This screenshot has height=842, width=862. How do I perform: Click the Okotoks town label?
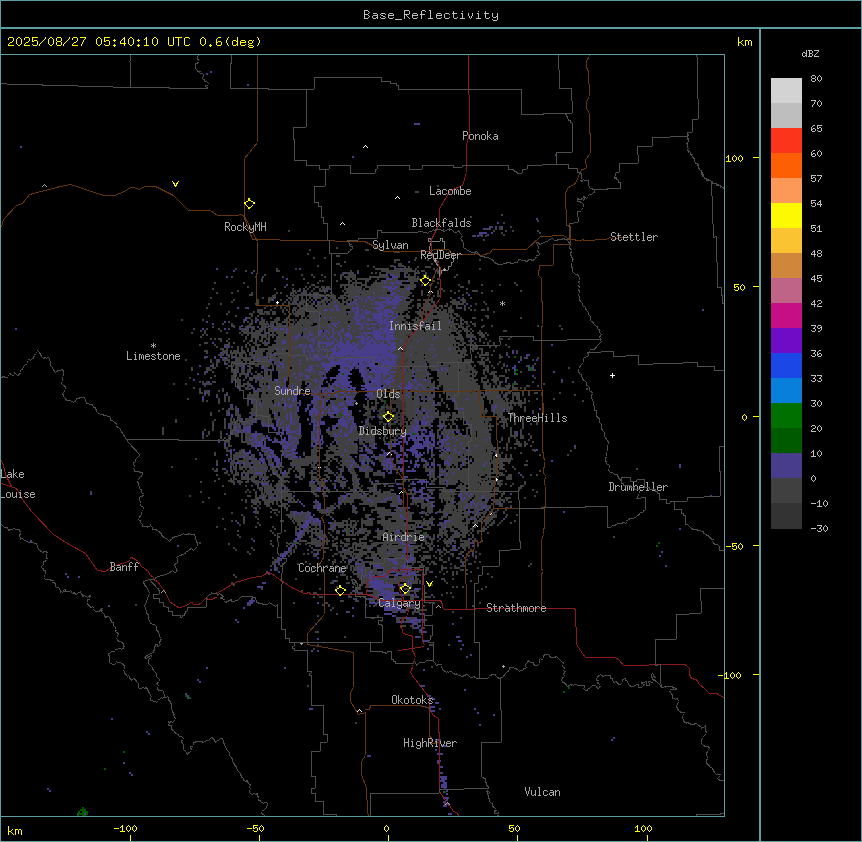coord(412,700)
